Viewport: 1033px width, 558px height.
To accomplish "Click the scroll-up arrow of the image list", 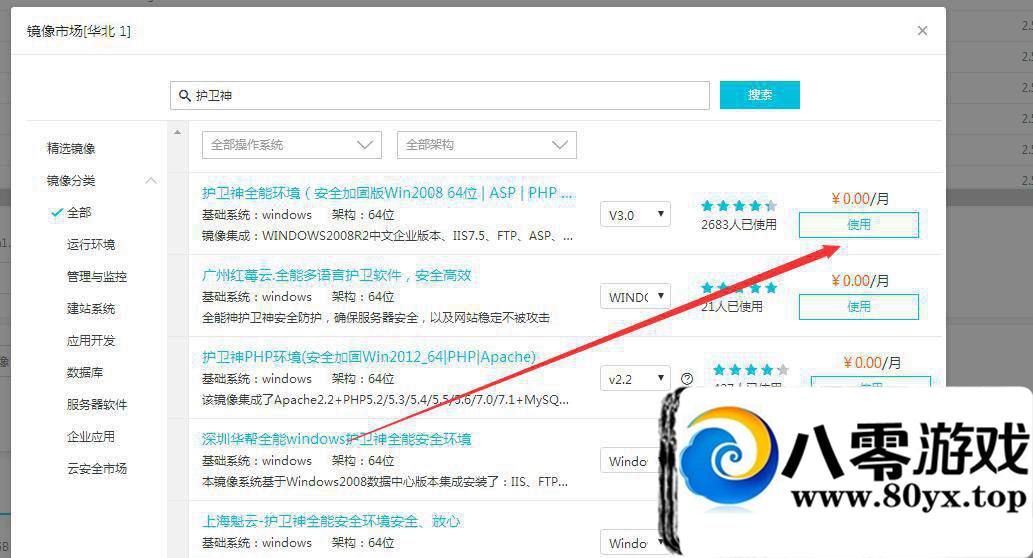I will tap(177, 132).
